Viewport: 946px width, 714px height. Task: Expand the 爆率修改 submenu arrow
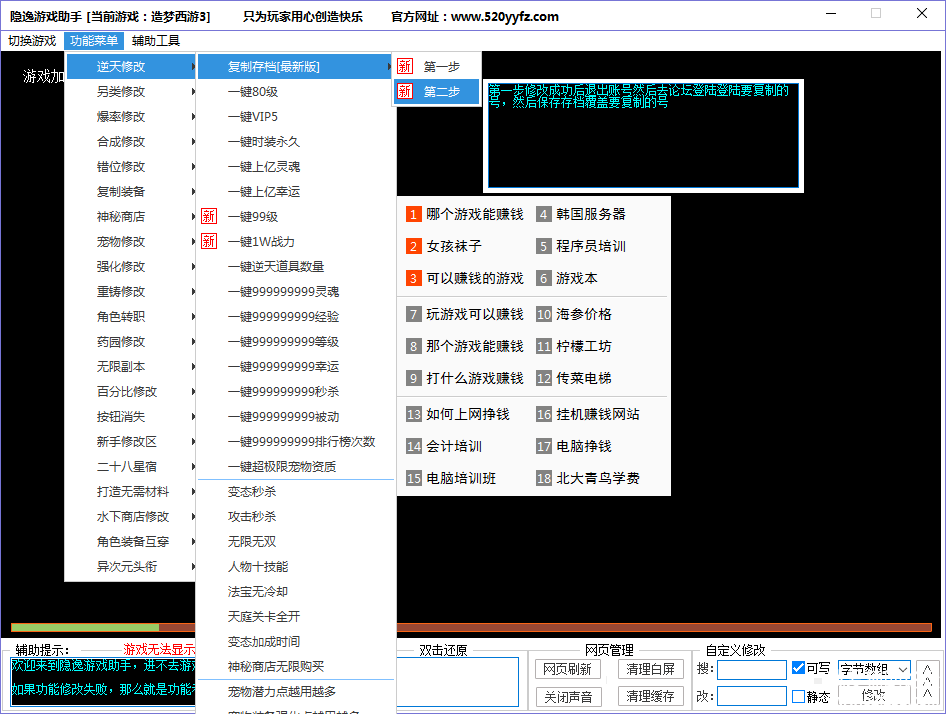[x=193, y=116]
